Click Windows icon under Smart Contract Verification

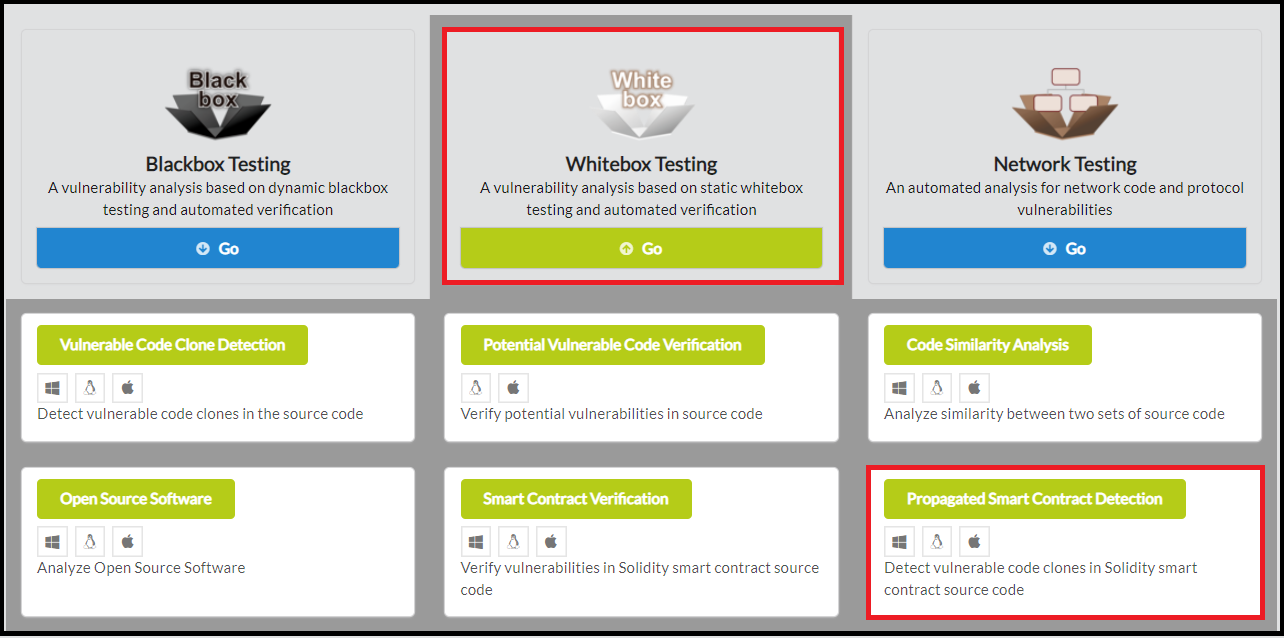pos(476,542)
